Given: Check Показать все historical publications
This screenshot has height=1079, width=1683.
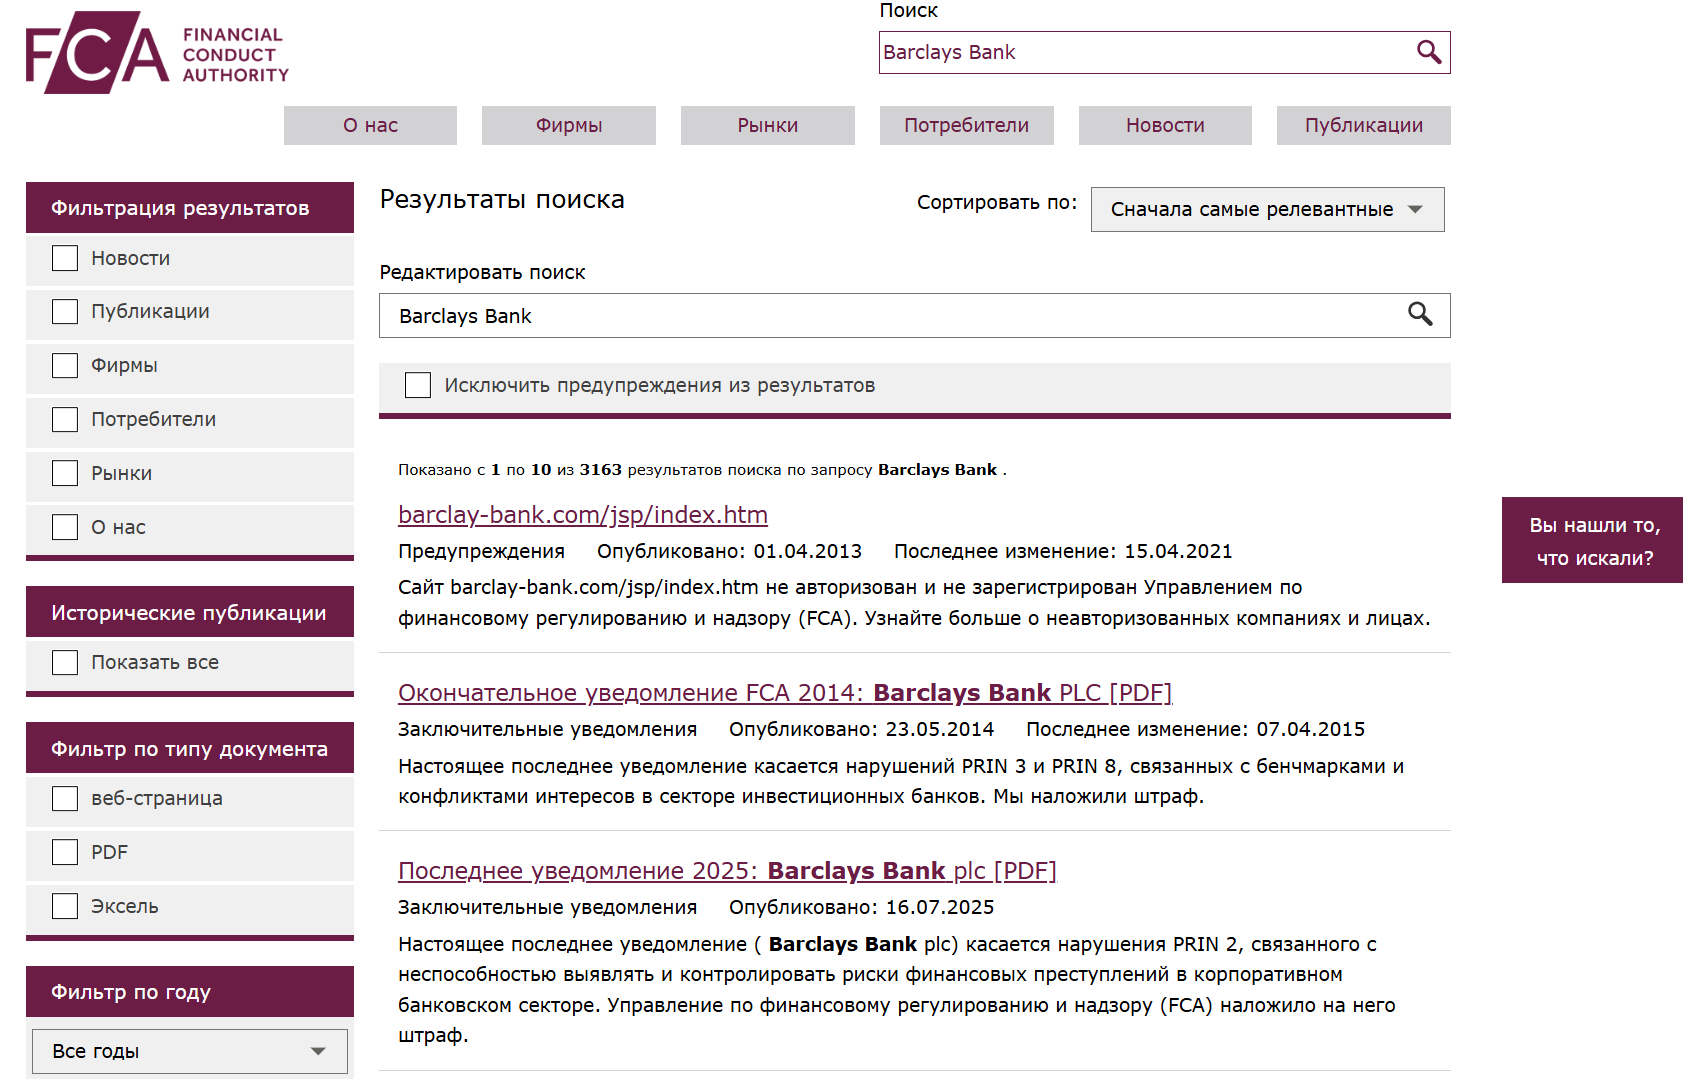Looking at the screenshot, I should pos(65,662).
